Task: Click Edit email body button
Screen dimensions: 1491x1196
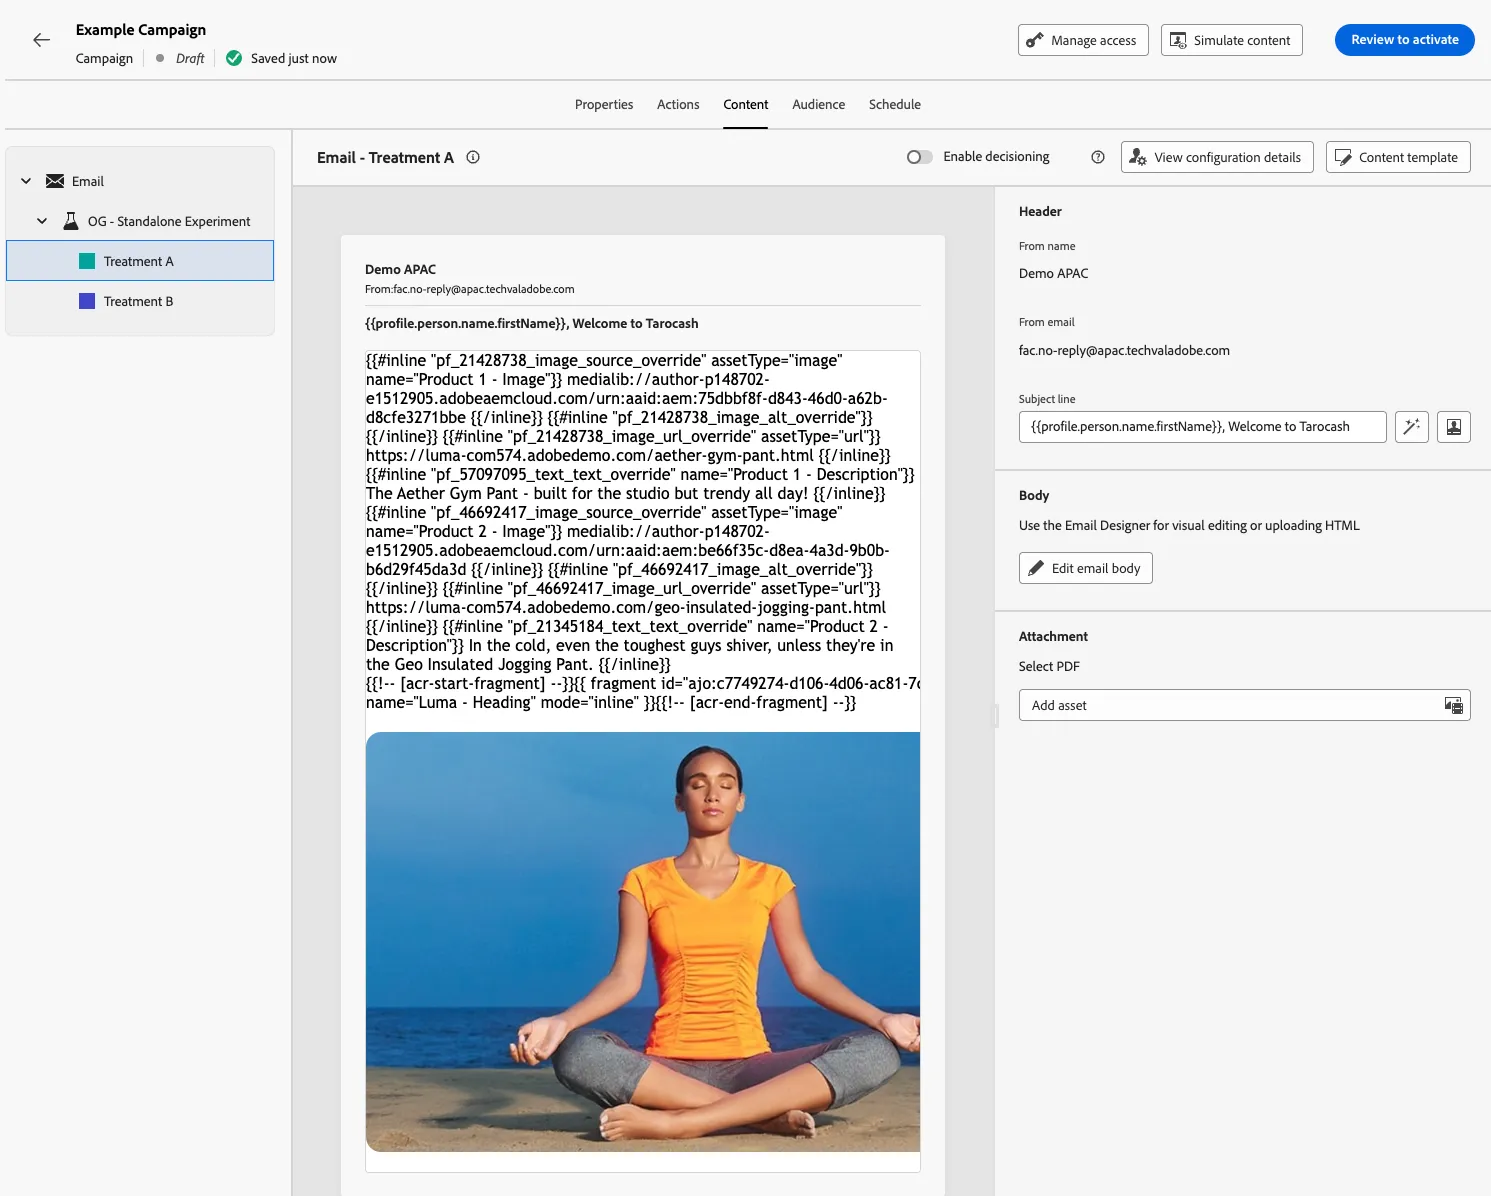Action: pyautogui.click(x=1086, y=568)
